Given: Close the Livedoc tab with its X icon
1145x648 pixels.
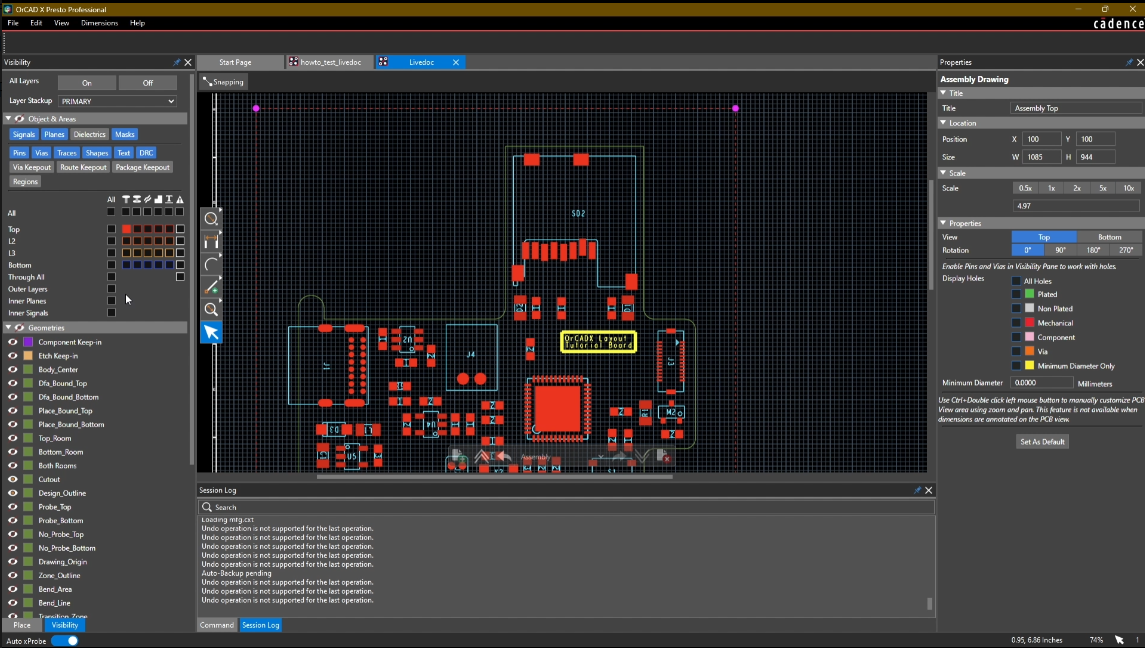Looking at the screenshot, I should click(x=456, y=62).
